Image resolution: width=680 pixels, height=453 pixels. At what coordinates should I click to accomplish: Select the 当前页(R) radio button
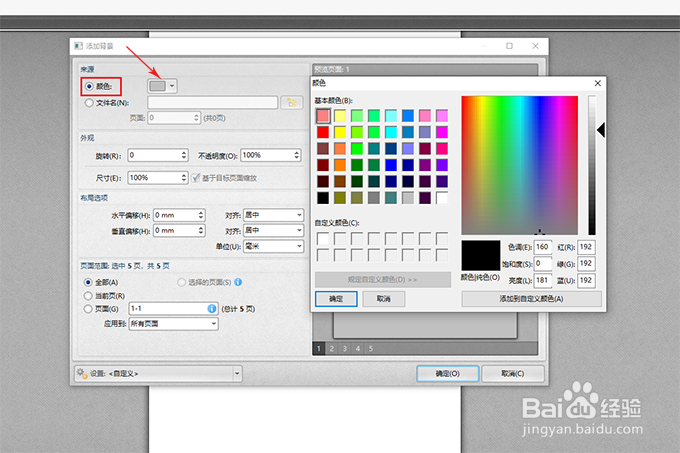point(88,296)
